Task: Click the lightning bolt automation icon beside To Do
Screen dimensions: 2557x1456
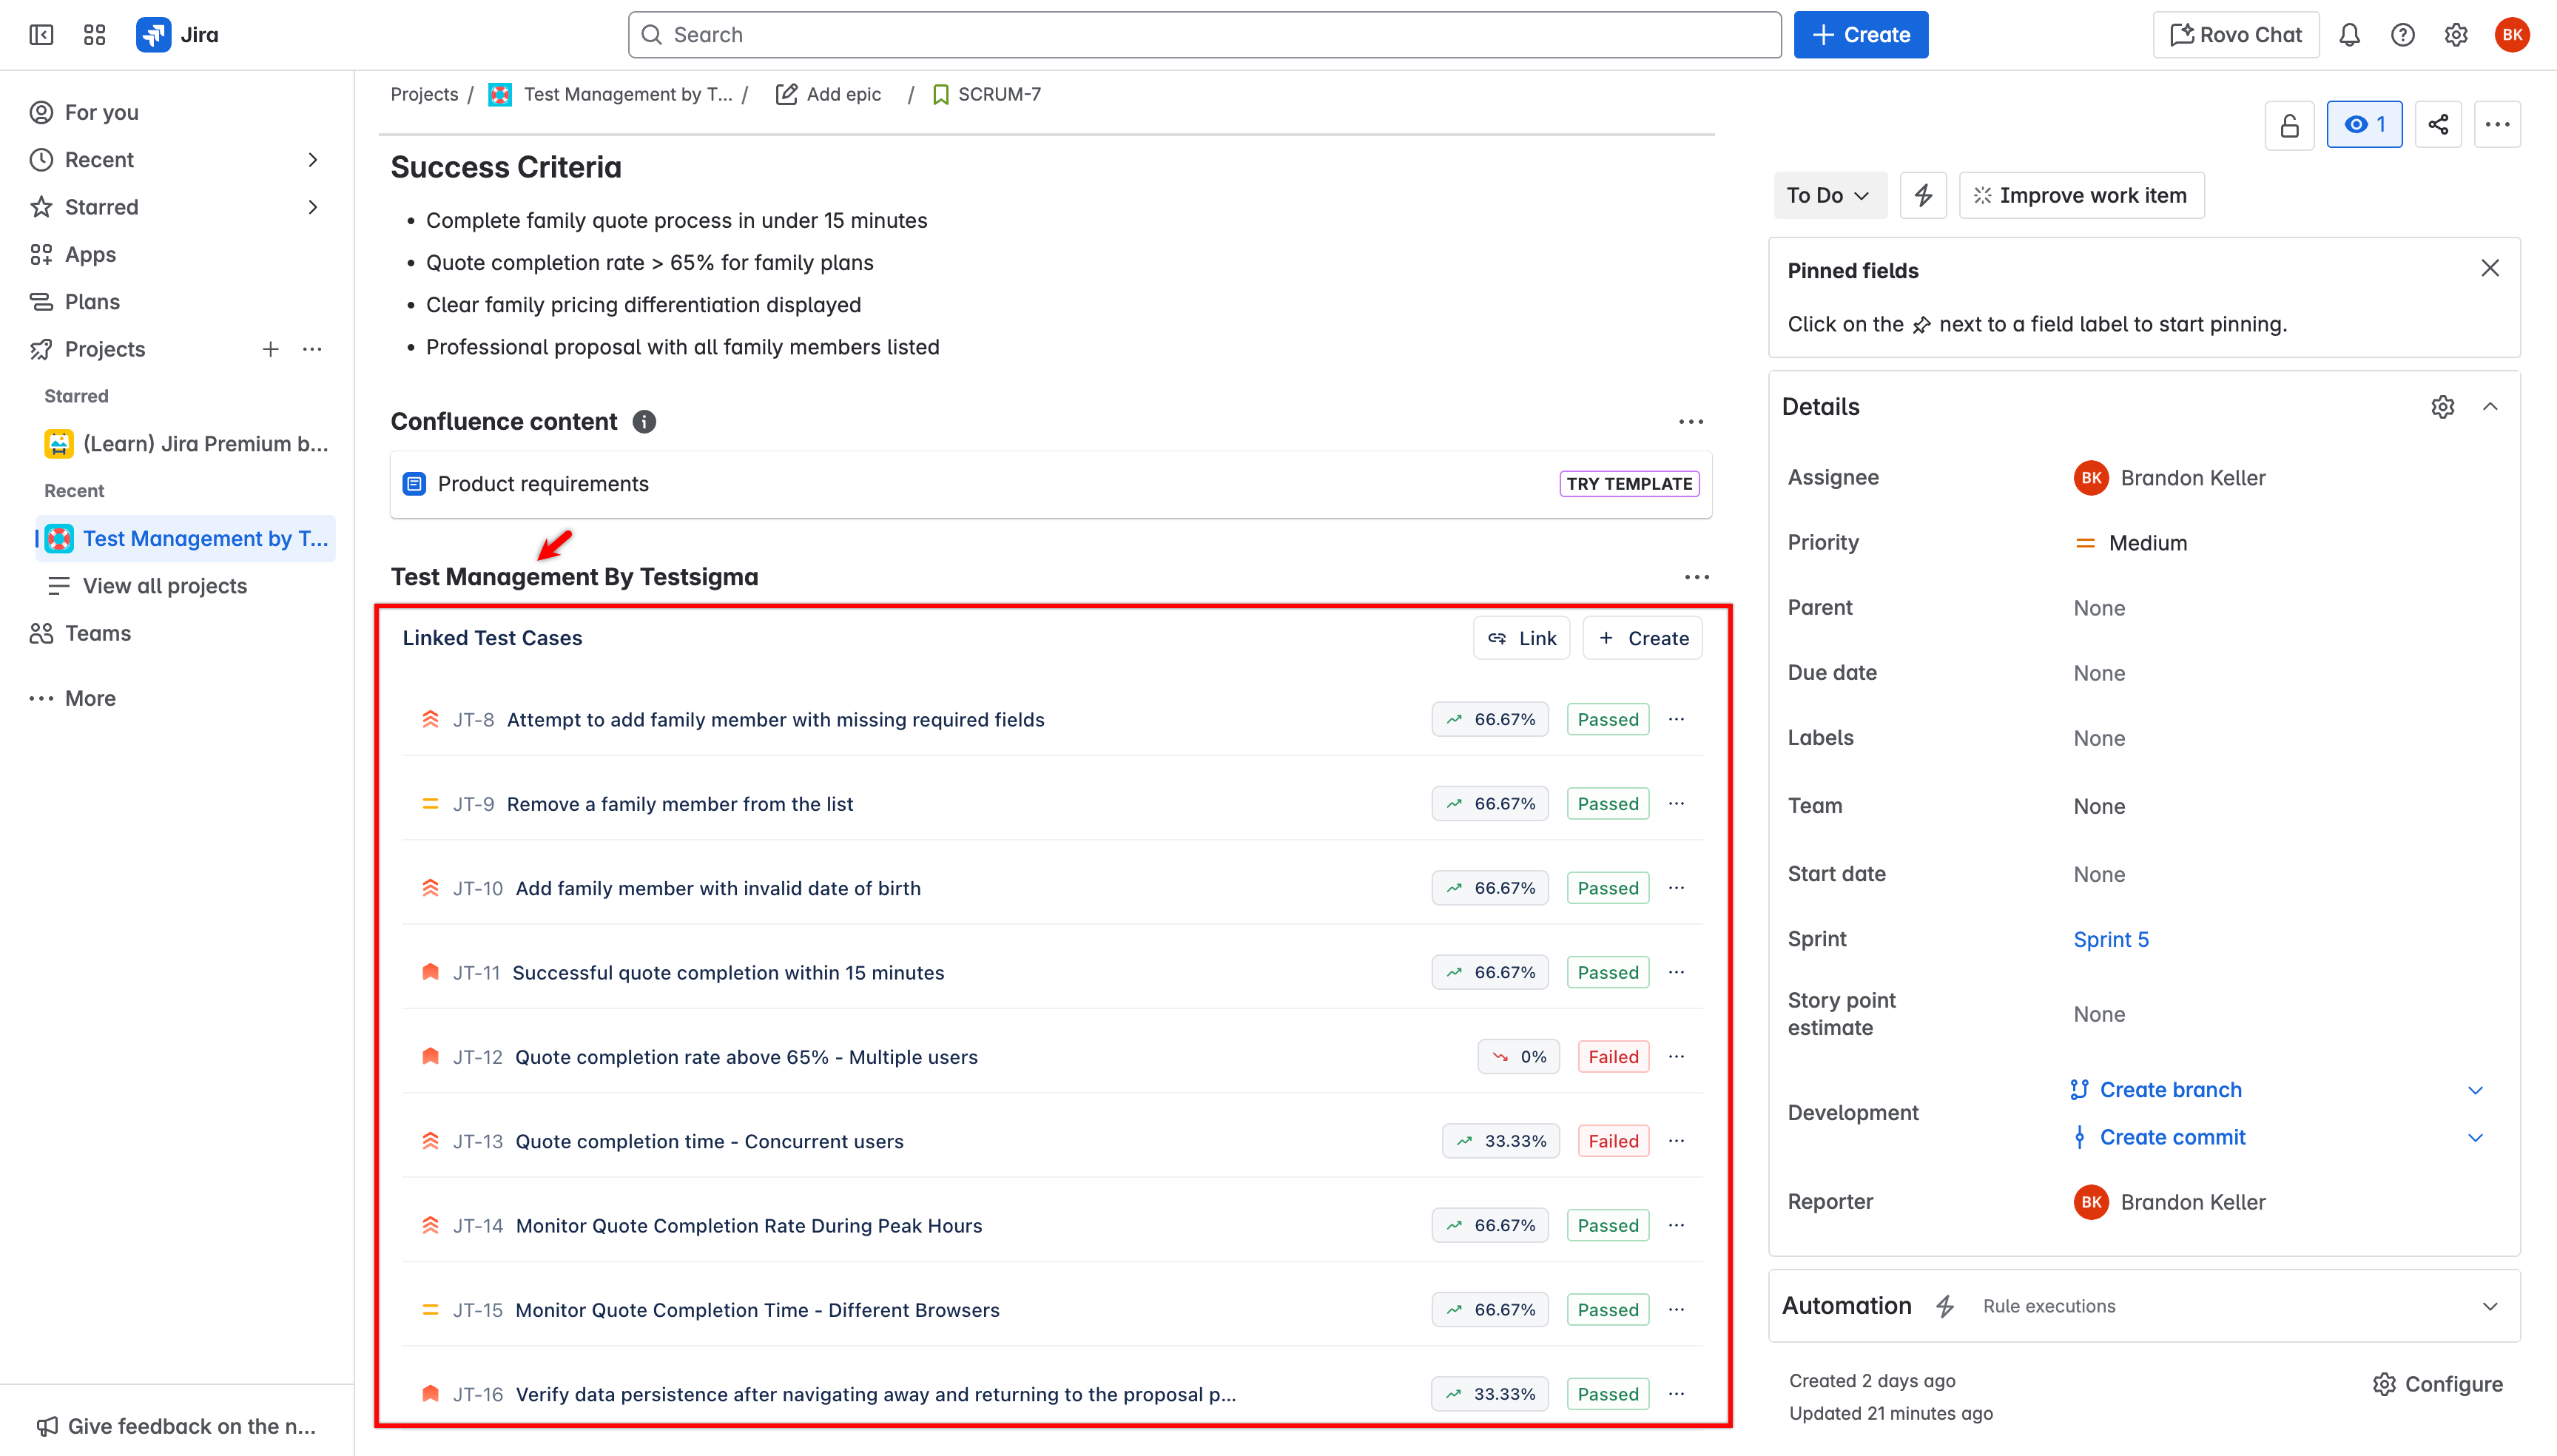Action: click(x=1923, y=195)
